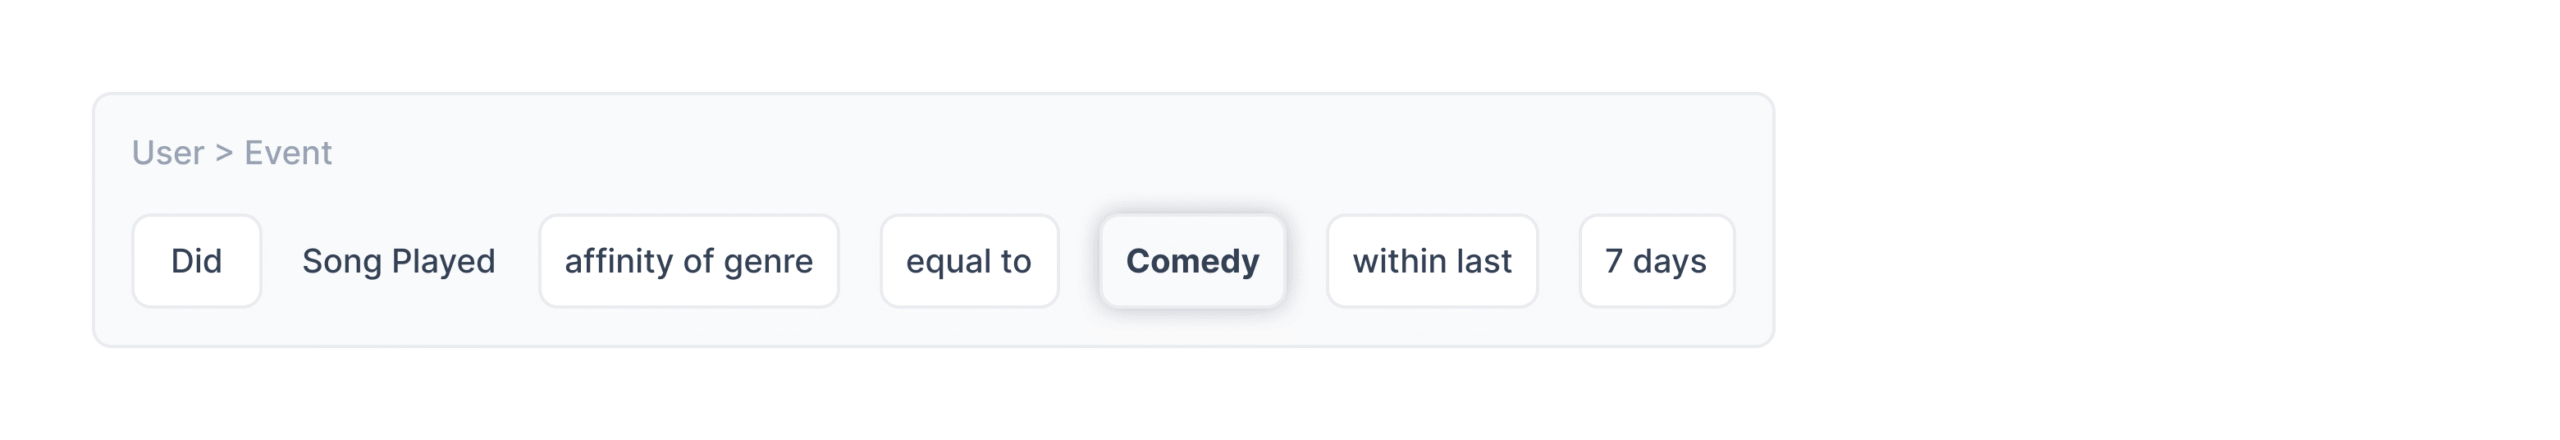Expand the comparison operator pill
The height and width of the screenshot is (440, 2560).
968,261
